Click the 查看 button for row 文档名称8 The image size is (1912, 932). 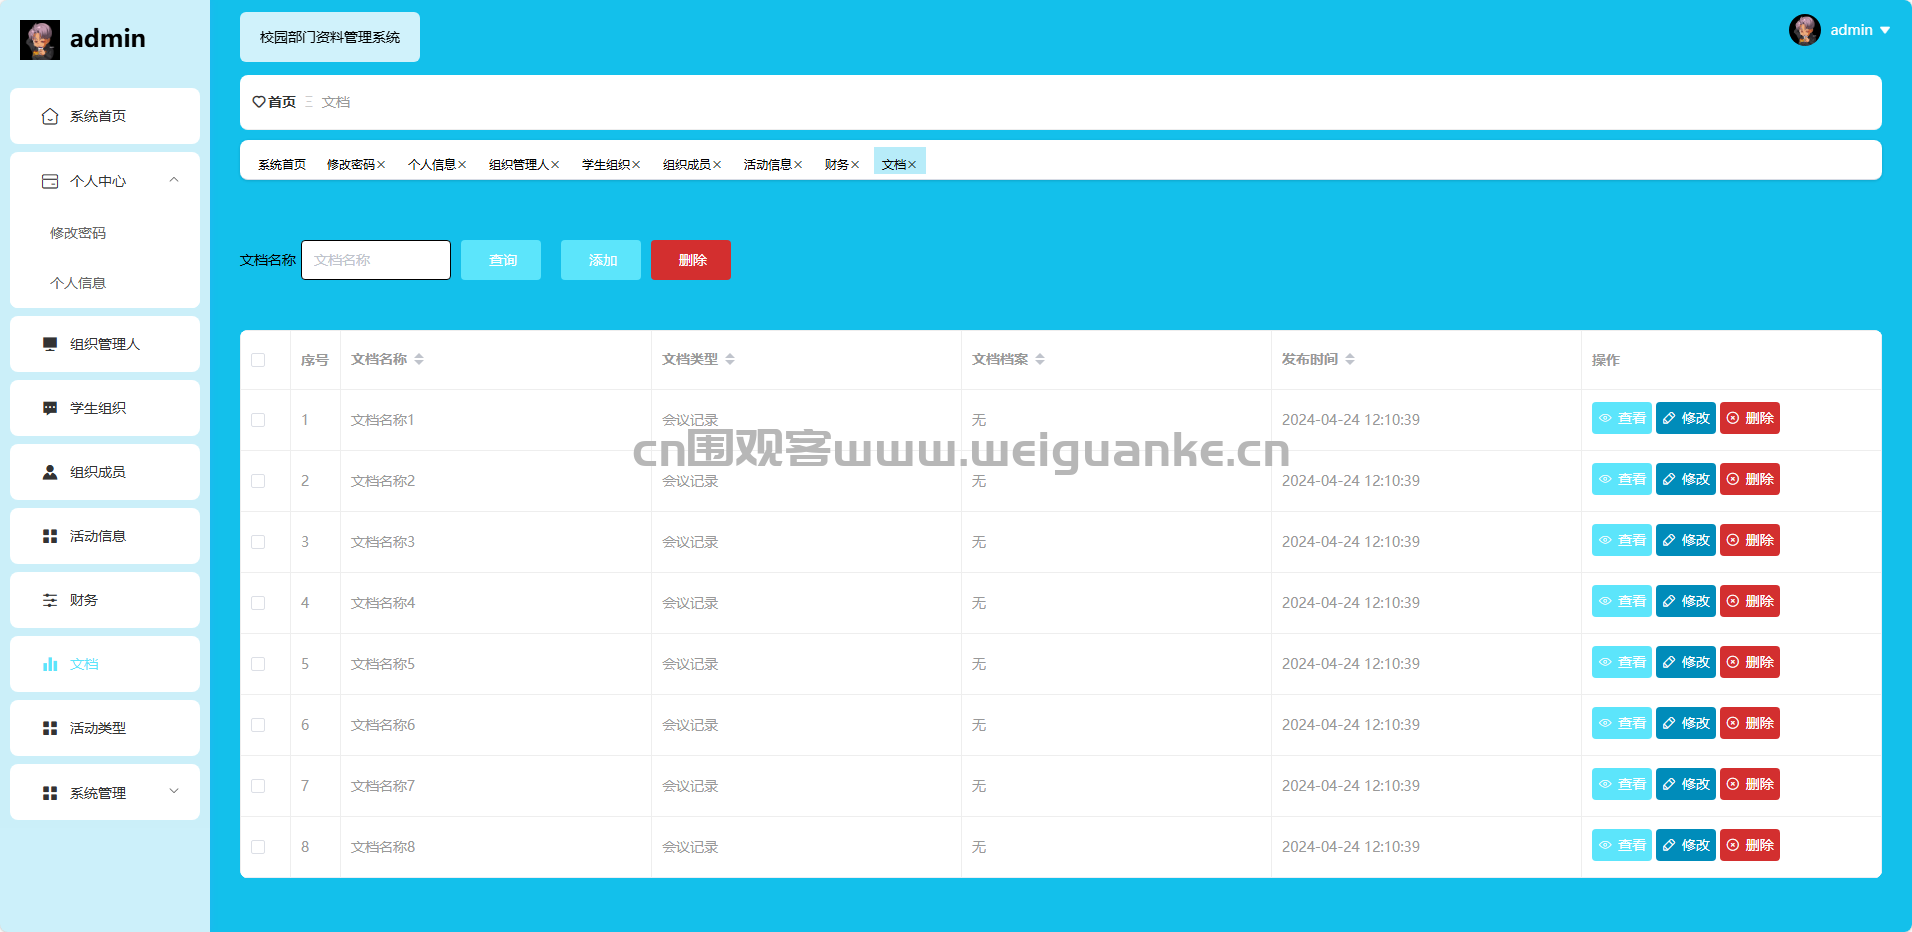pyautogui.click(x=1622, y=845)
